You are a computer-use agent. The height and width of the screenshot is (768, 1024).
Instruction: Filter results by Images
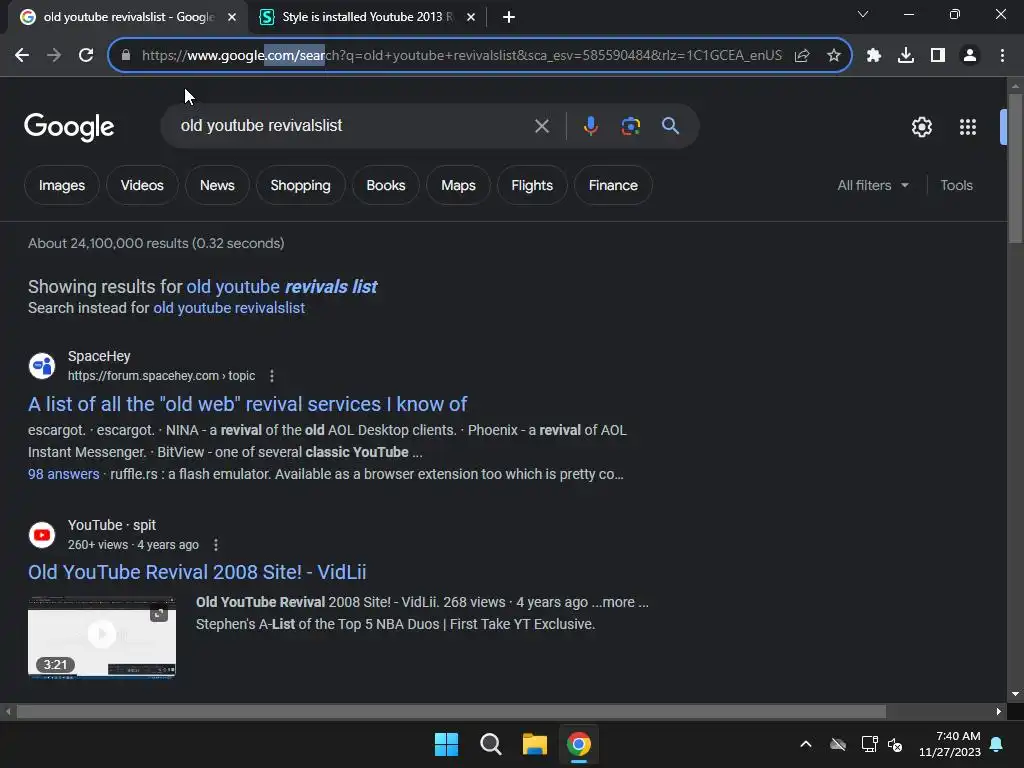pyautogui.click(x=61, y=185)
